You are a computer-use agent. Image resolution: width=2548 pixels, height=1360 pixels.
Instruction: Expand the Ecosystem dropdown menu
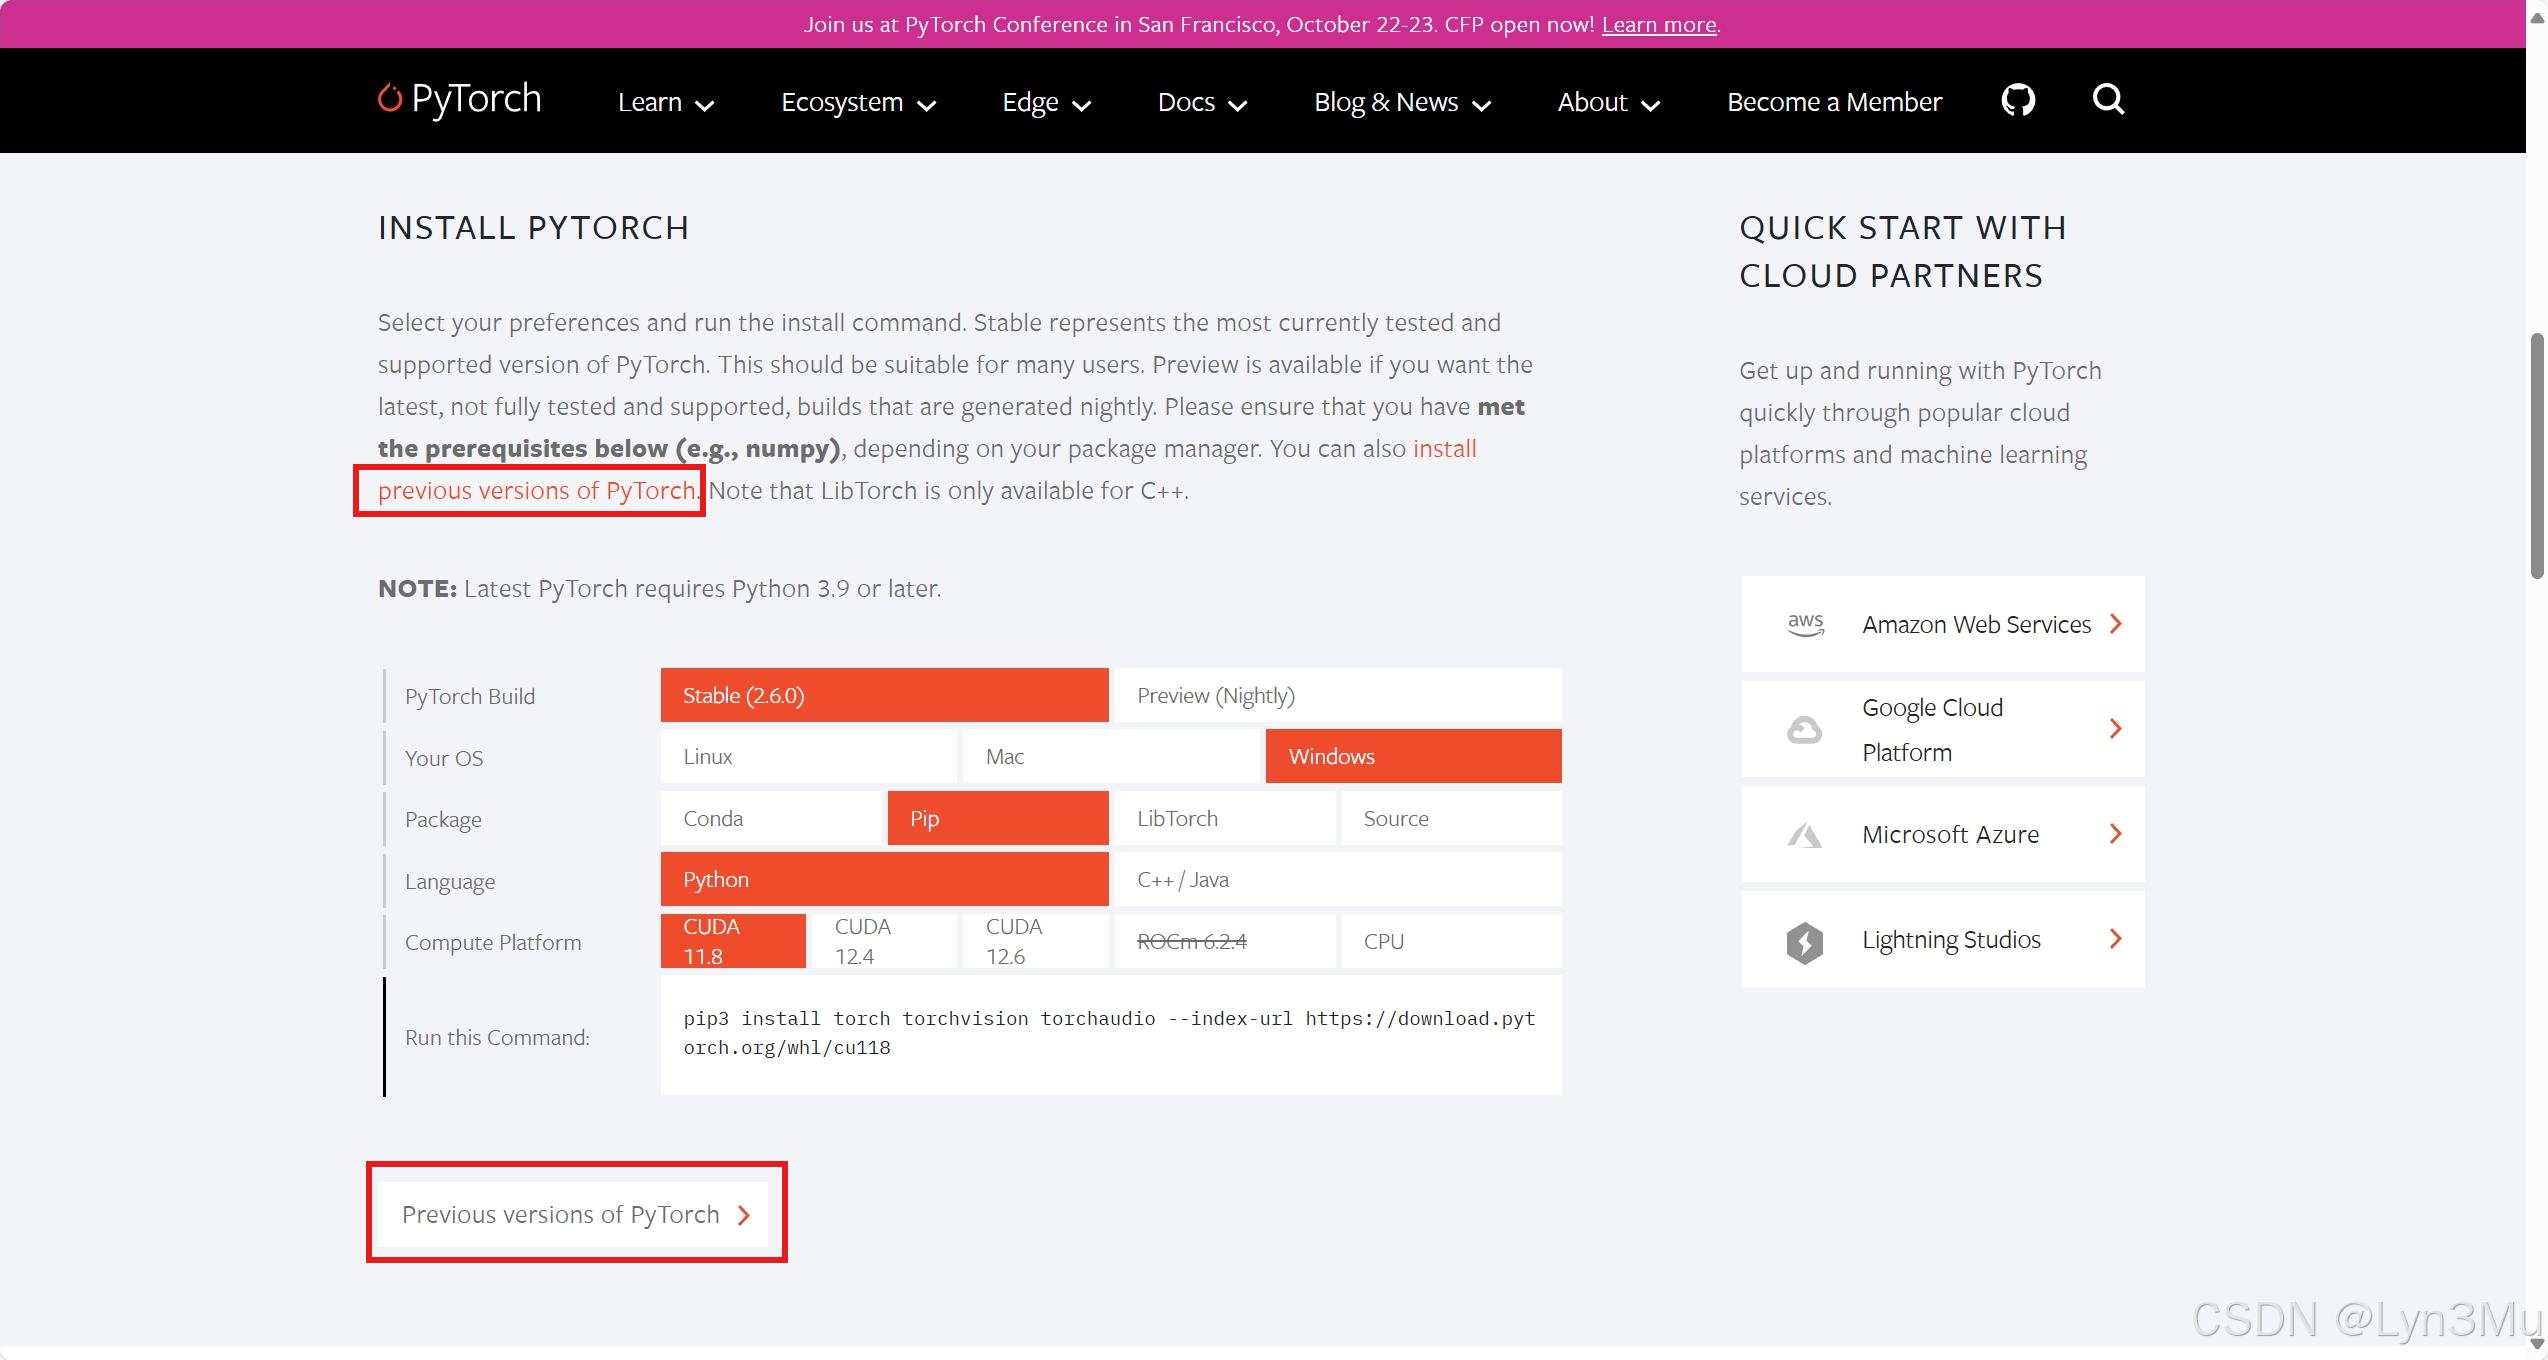(x=858, y=102)
